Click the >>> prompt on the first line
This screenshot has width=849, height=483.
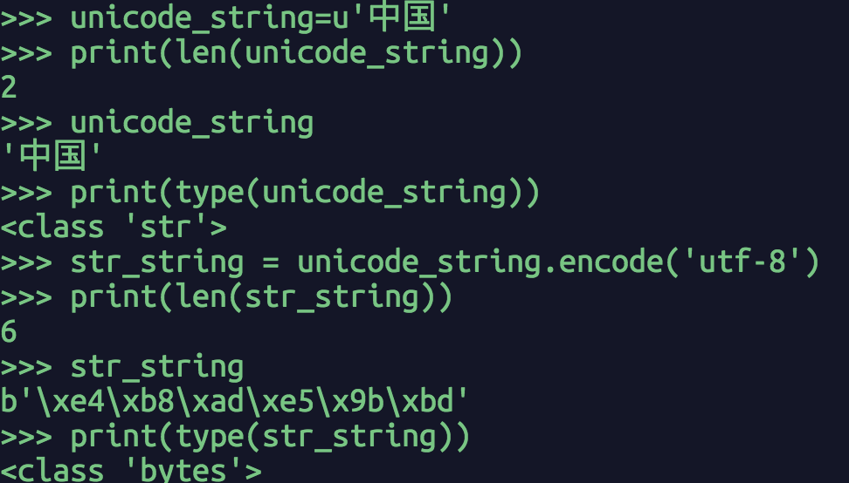[x=26, y=18]
